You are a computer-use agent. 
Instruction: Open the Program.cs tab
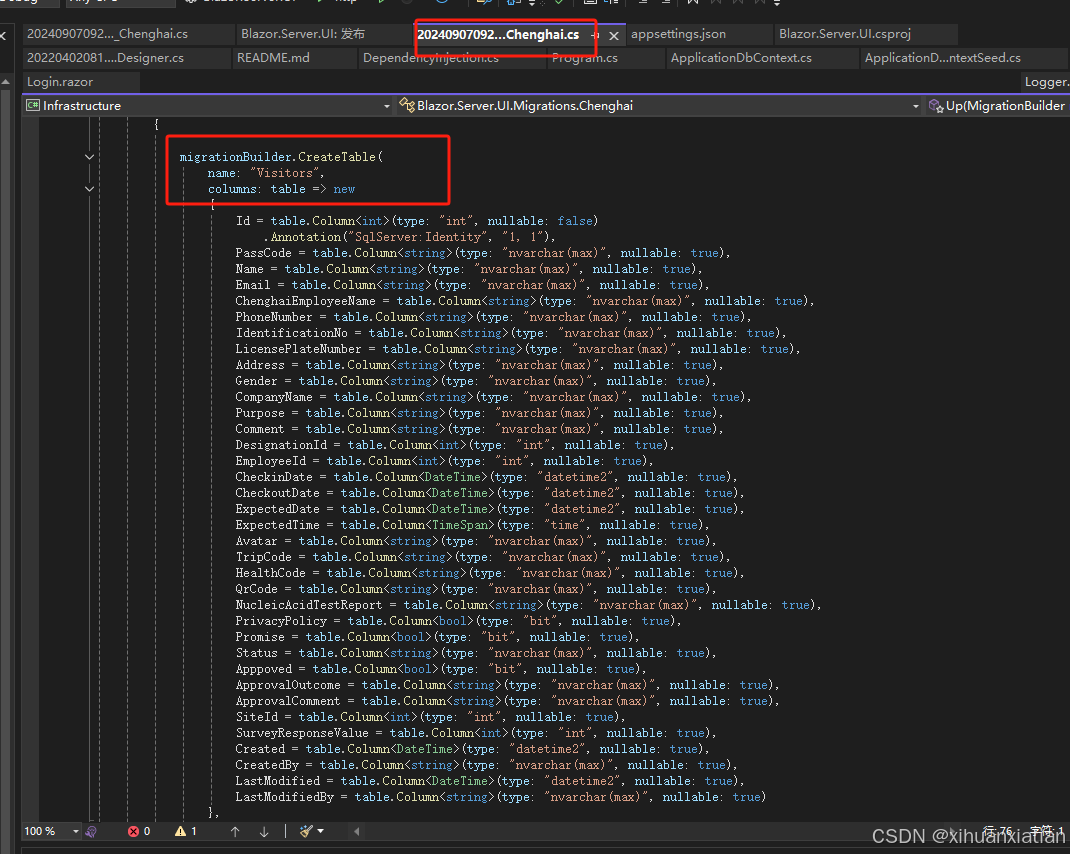tap(585, 57)
